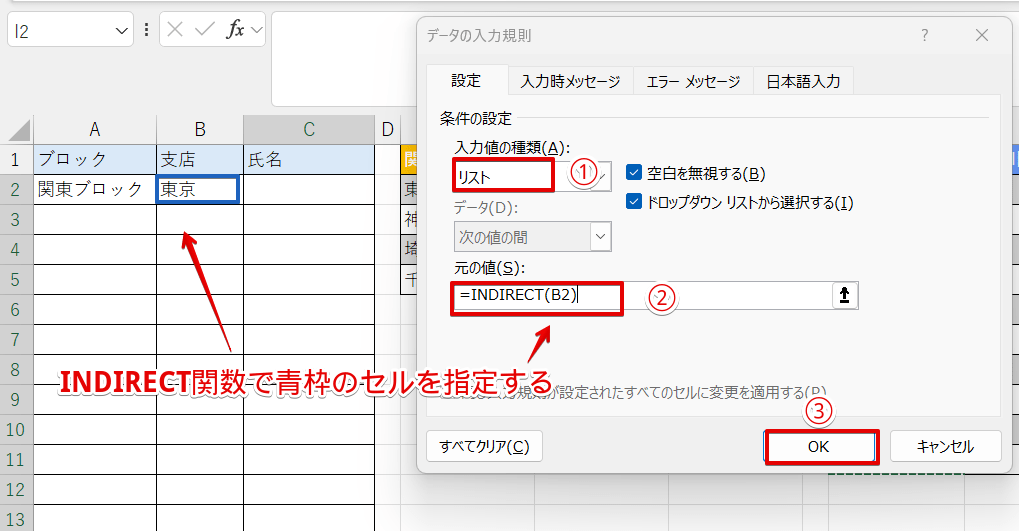Screen dimensions: 1019x531
Task: Switch to the 入力時メッセージ tab
Action: [x=570, y=81]
